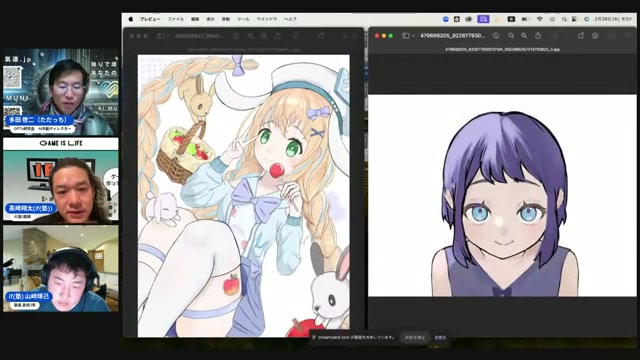This screenshot has width=640, height=360.
Task: Close the right Preview window
Action: [x=377, y=36]
